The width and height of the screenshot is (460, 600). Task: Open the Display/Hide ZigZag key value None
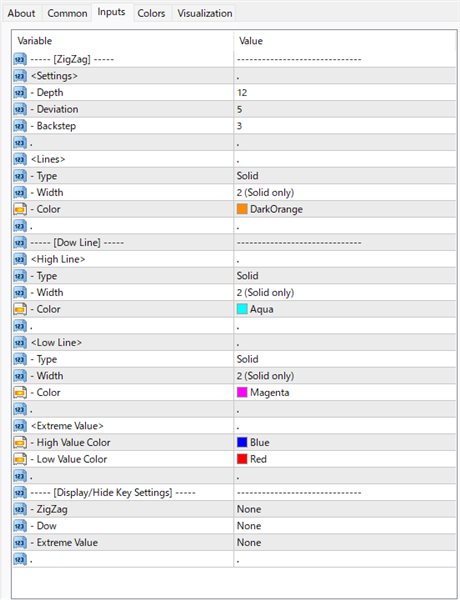345,509
